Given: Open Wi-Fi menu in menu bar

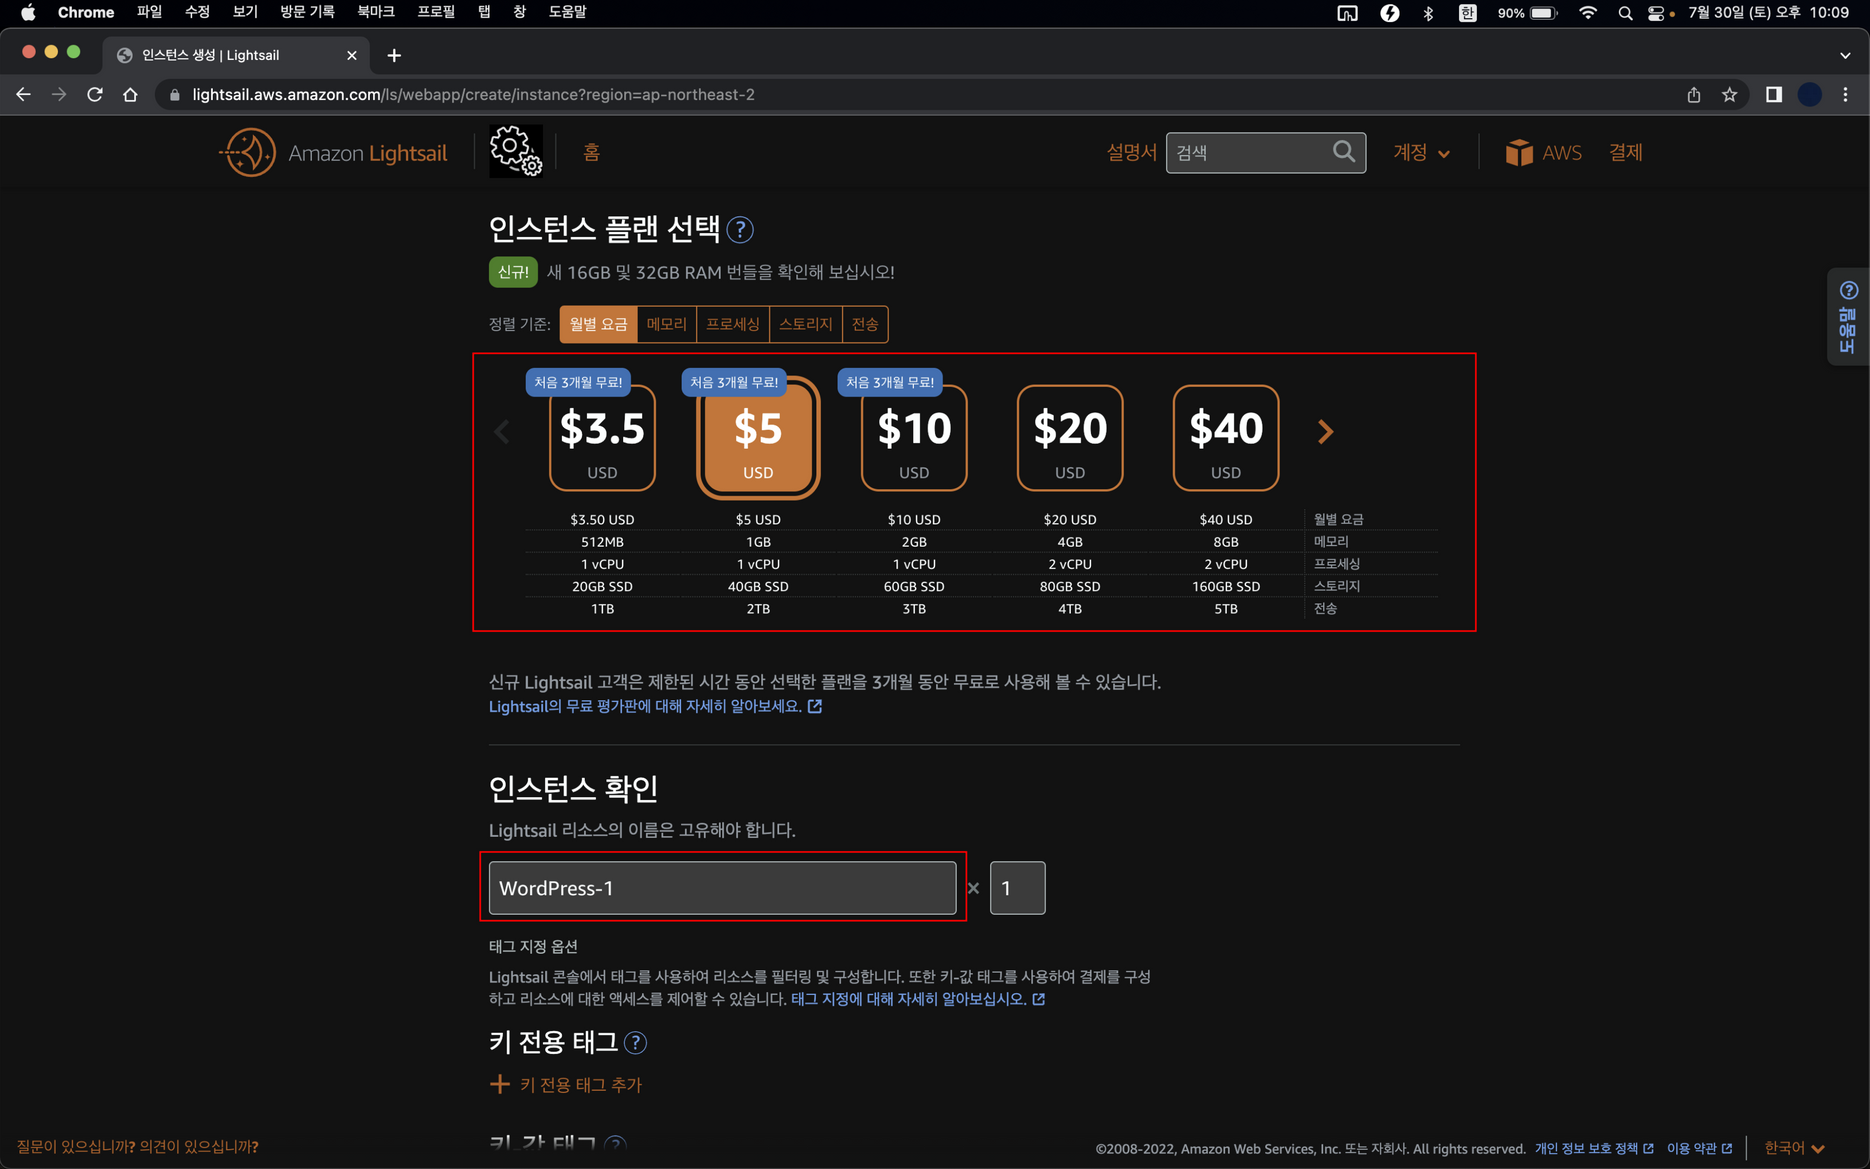Looking at the screenshot, I should coord(1587,13).
